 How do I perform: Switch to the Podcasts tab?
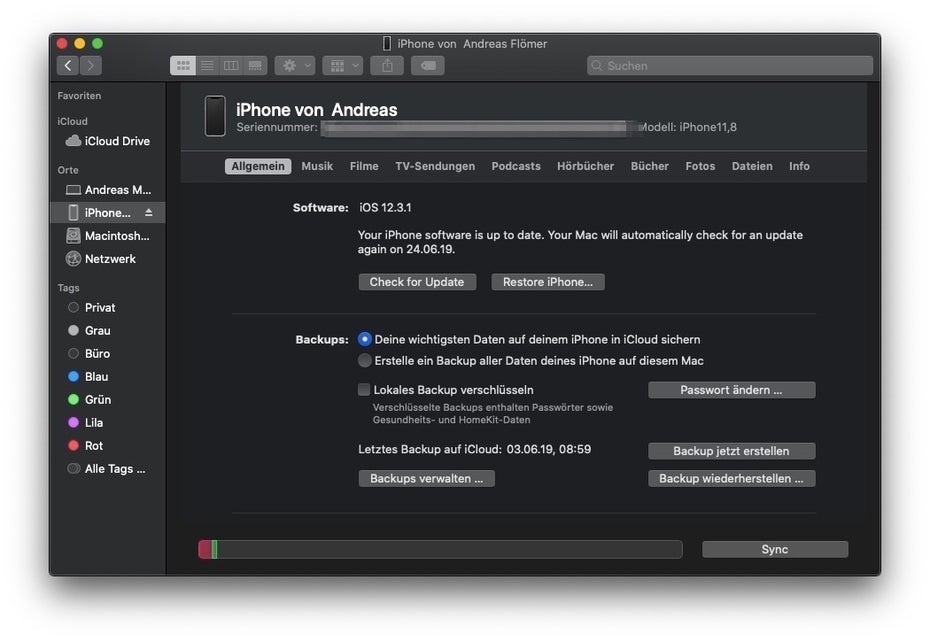tap(516, 166)
